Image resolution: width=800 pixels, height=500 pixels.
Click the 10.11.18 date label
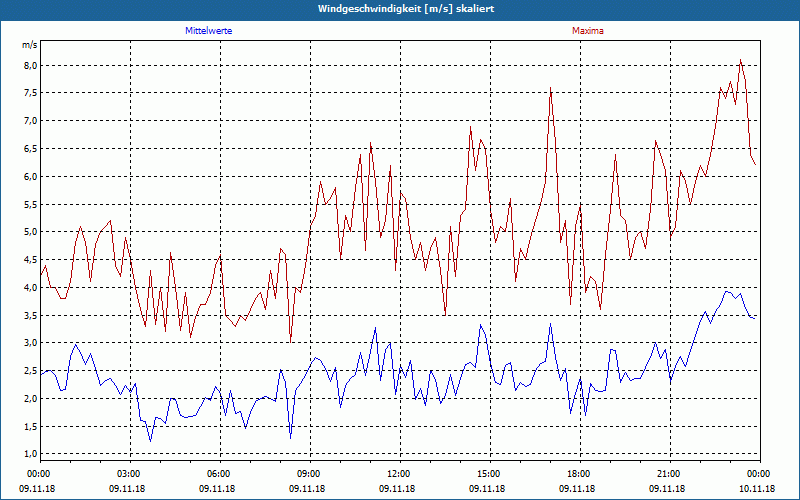tap(757, 489)
